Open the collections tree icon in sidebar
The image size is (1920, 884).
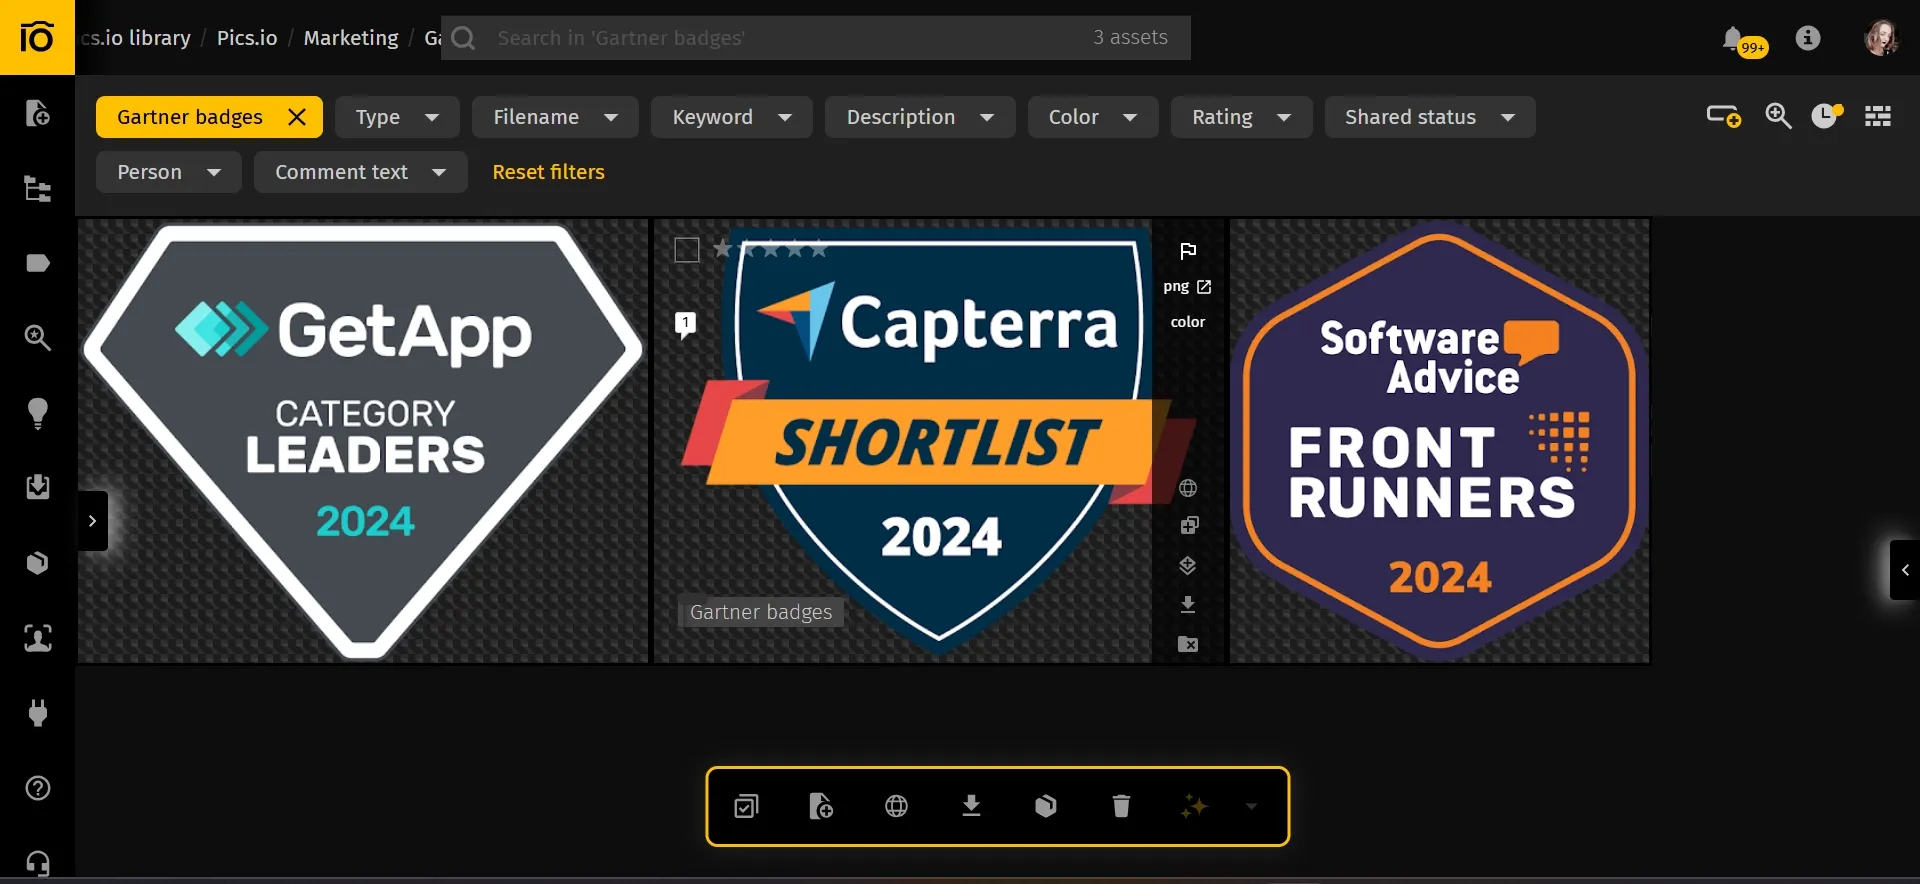[38, 189]
